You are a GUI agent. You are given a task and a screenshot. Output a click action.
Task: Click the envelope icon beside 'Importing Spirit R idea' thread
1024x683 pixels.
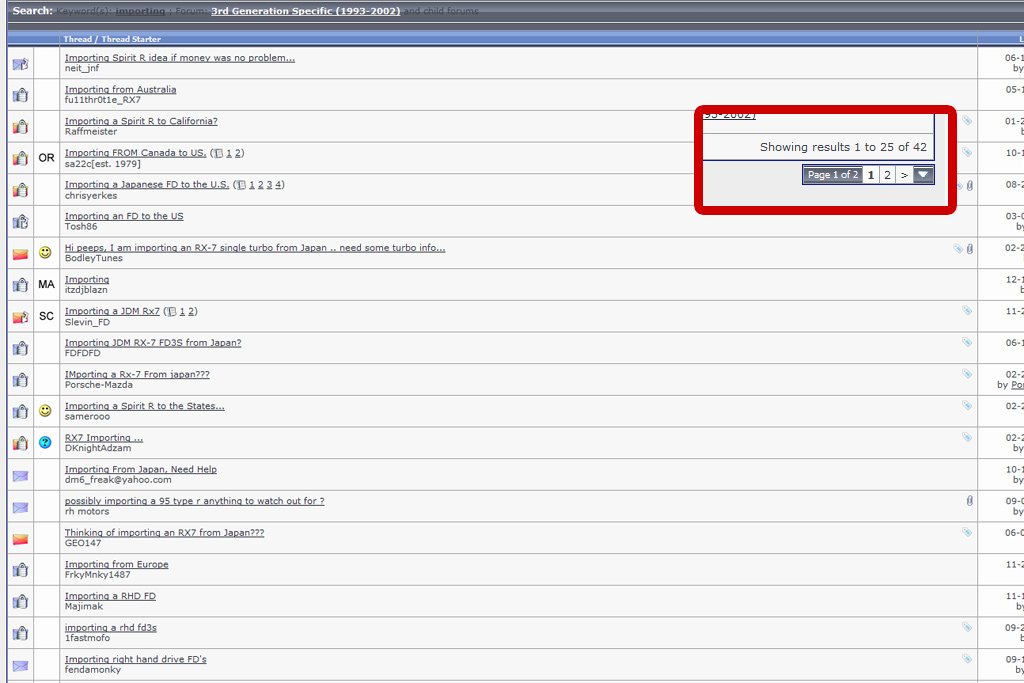click(20, 64)
